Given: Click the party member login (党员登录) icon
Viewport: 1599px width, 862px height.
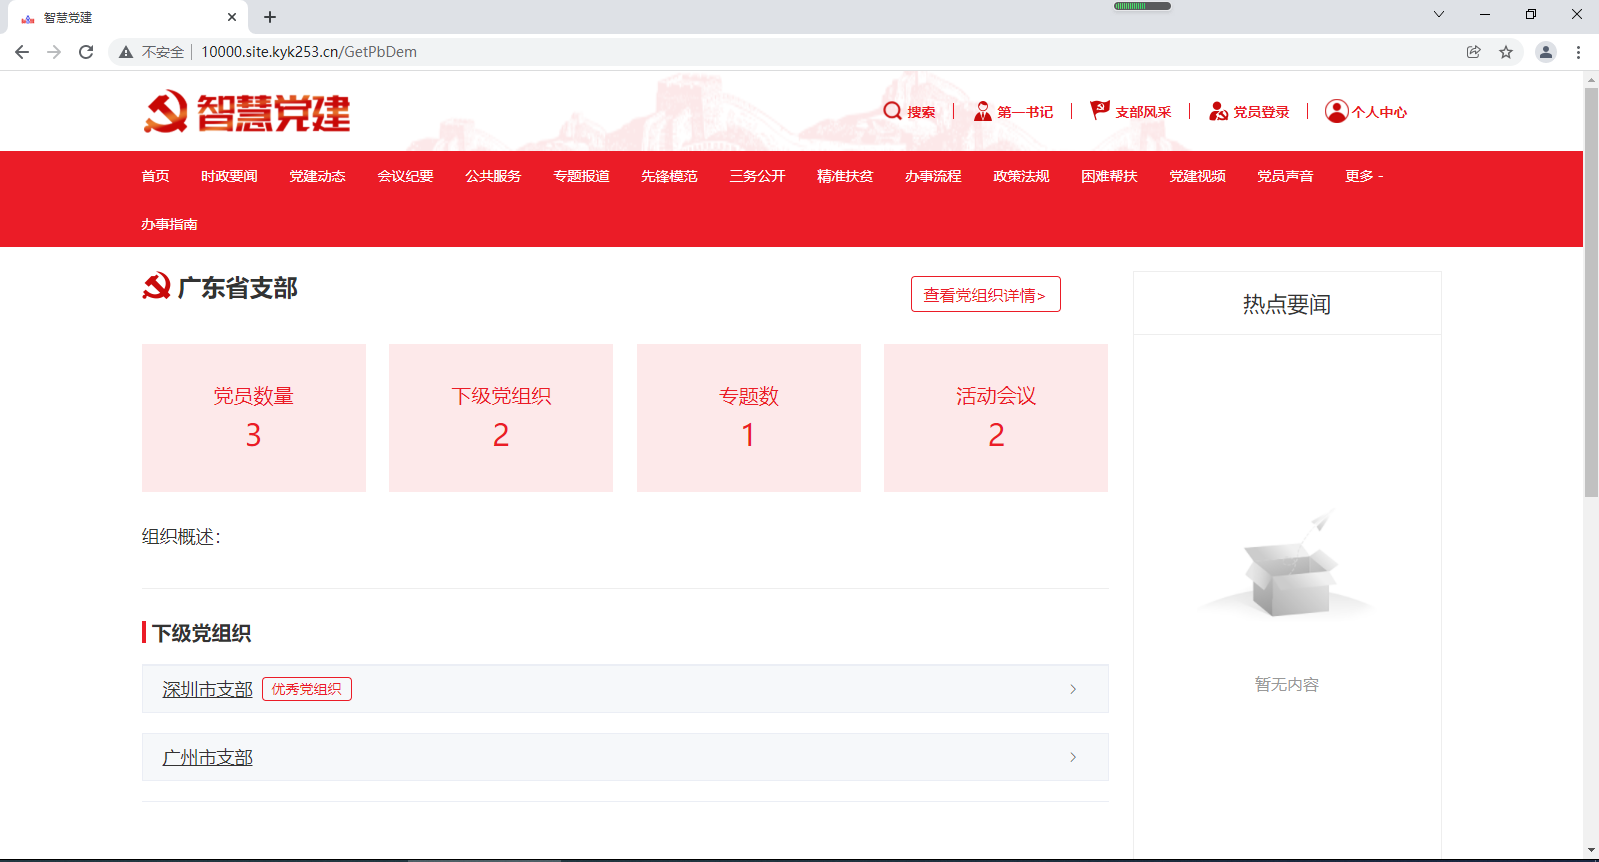Looking at the screenshot, I should point(1218,111).
